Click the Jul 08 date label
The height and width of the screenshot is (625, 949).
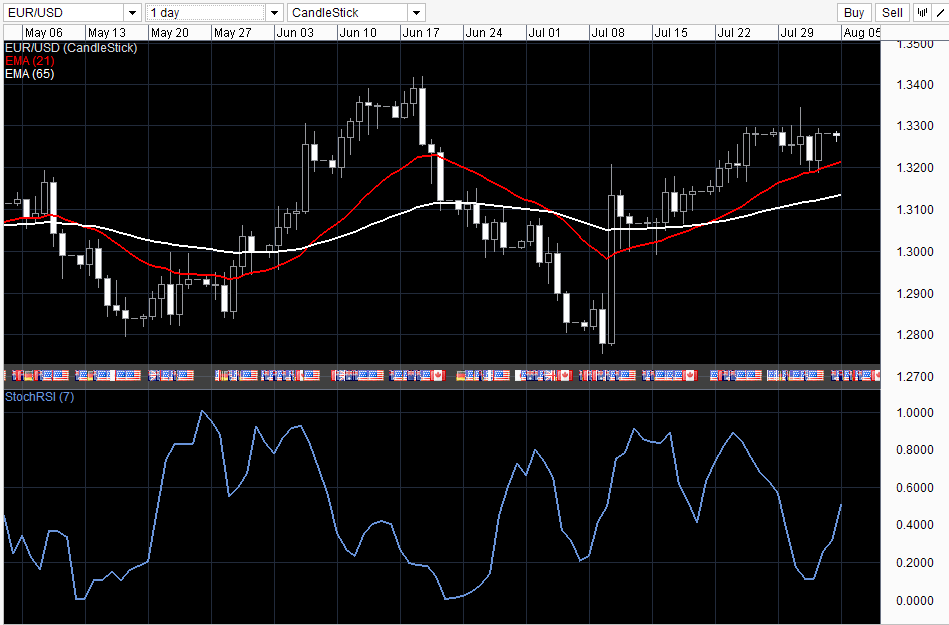click(608, 33)
